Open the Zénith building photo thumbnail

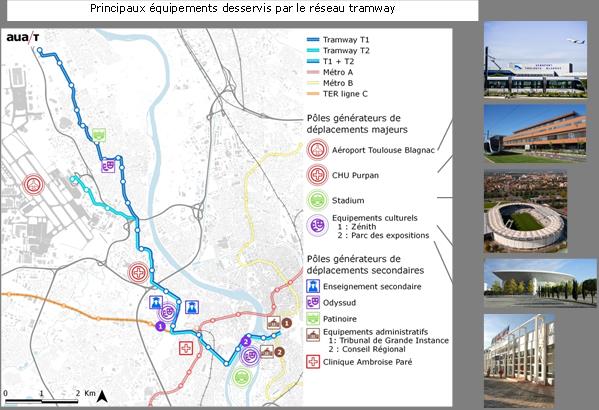(x=540, y=283)
